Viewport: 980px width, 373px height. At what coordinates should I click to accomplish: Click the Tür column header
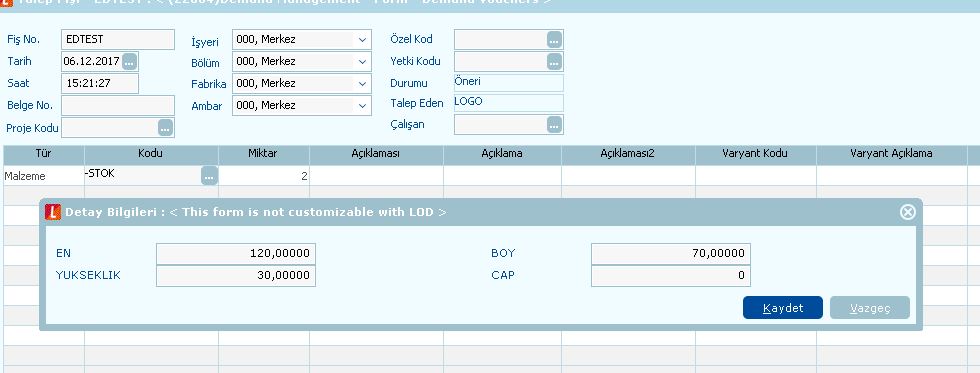(44, 154)
